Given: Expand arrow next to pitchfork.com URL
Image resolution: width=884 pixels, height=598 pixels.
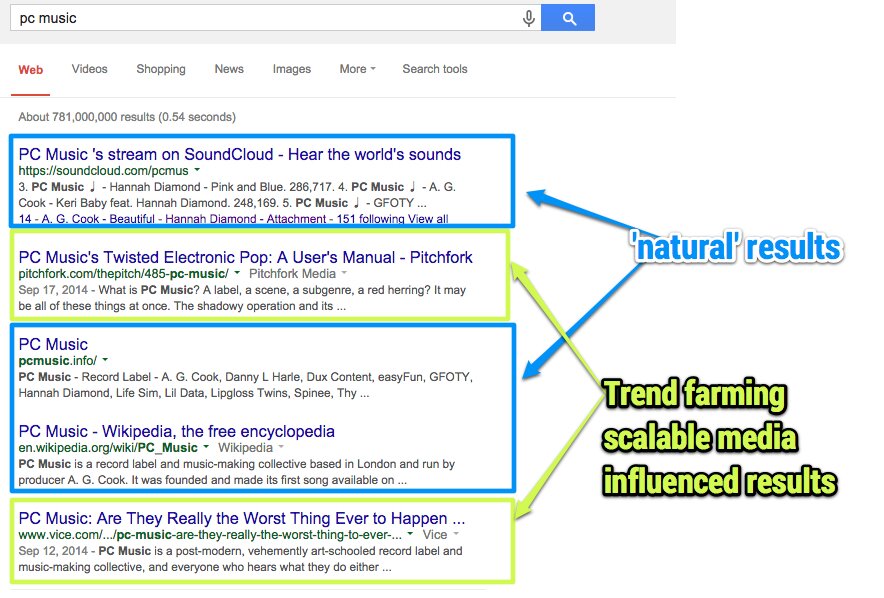Looking at the screenshot, I should click(237, 273).
